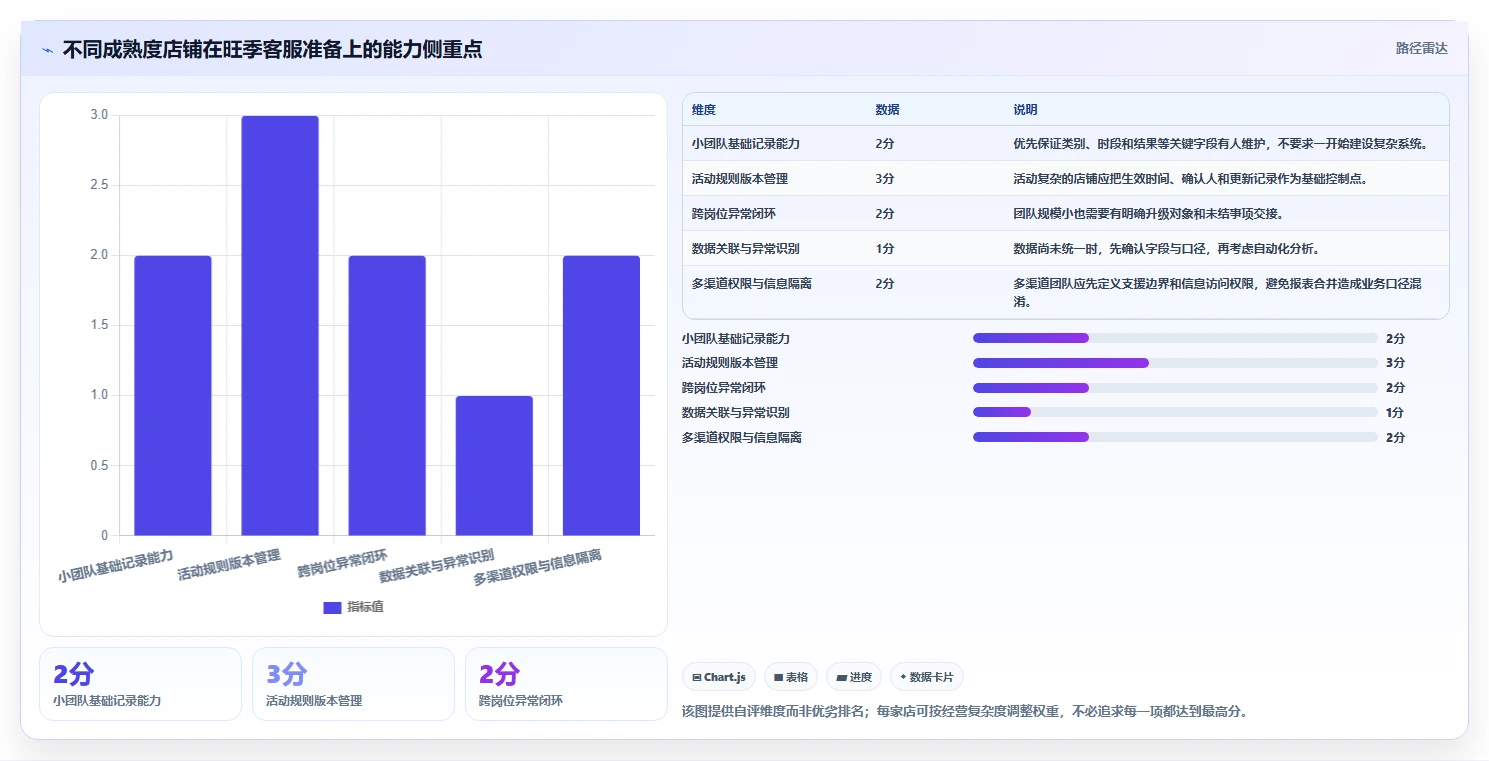Click the 多渠道权限与信息隔离 label left of its progress bar

coord(742,437)
